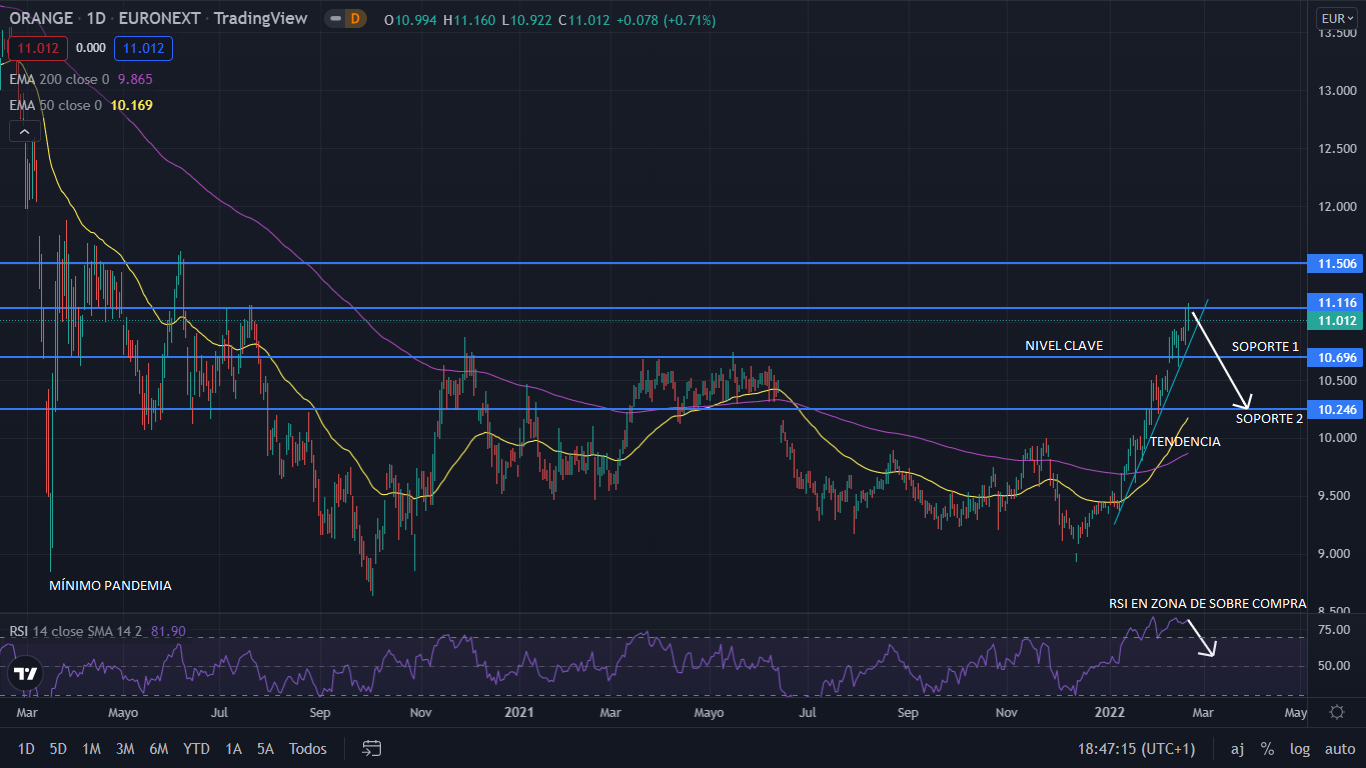Toggle auto scale mode
Image resolution: width=1366 pixels, height=768 pixels.
(x=1339, y=748)
